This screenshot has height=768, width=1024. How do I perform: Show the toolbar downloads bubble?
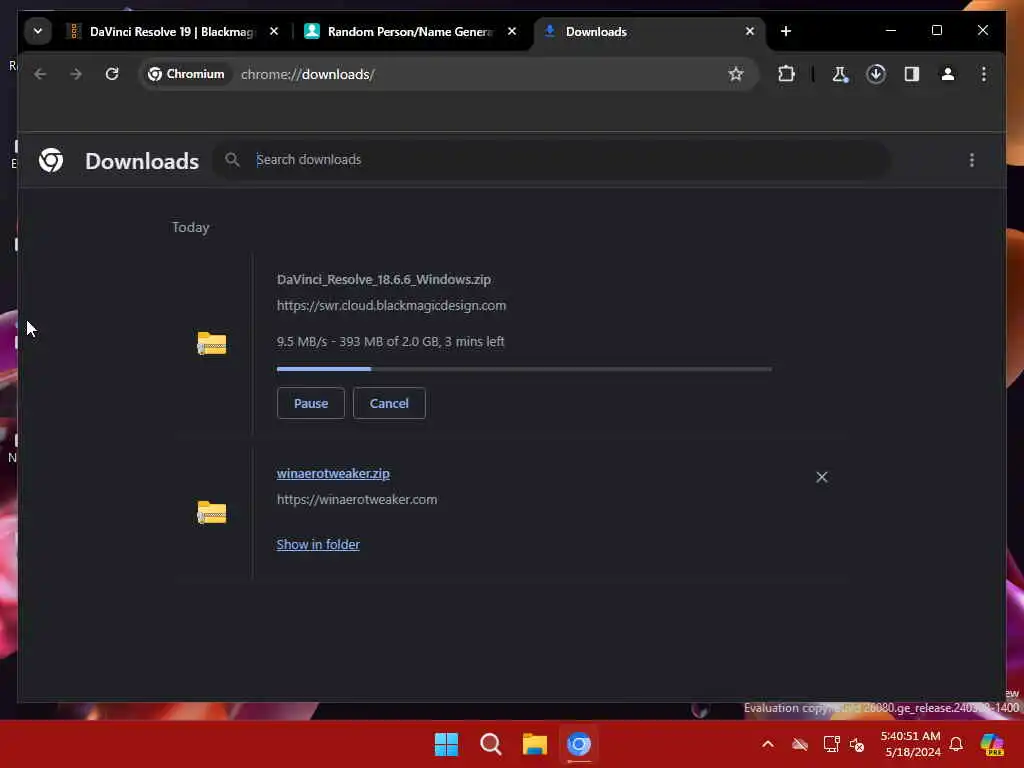pyautogui.click(x=876, y=74)
